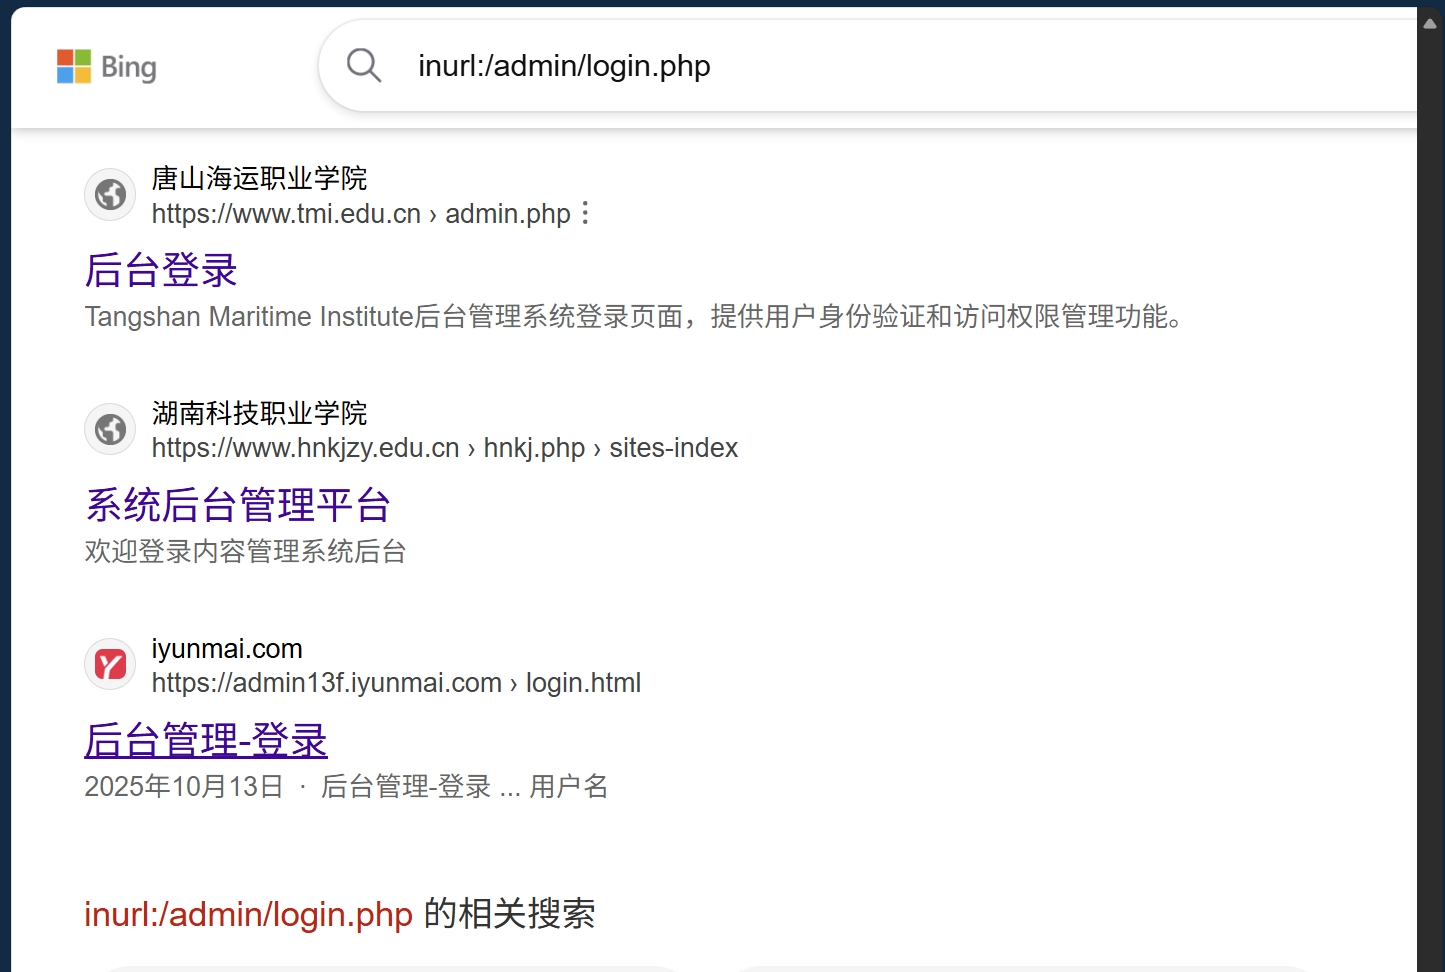Screen dimensions: 1445x972
Task: Click the red iyunmai.com favicon
Action: pos(110,665)
